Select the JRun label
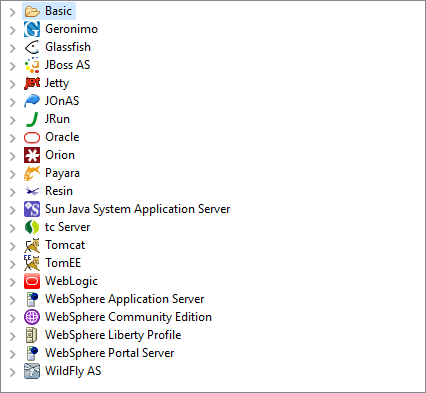 pyautogui.click(x=57, y=119)
